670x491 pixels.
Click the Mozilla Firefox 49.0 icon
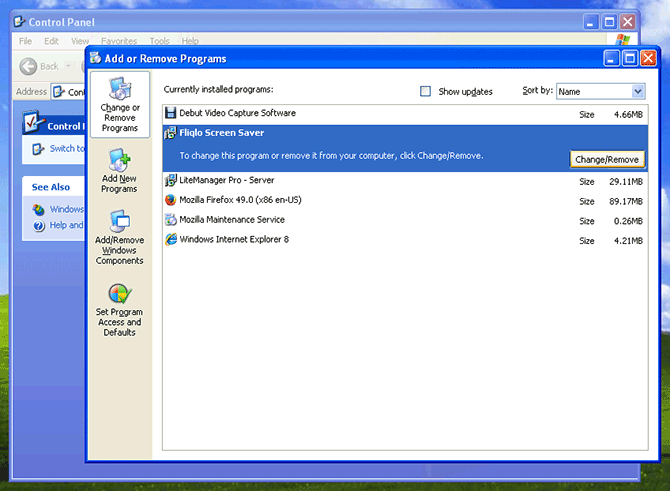point(170,200)
